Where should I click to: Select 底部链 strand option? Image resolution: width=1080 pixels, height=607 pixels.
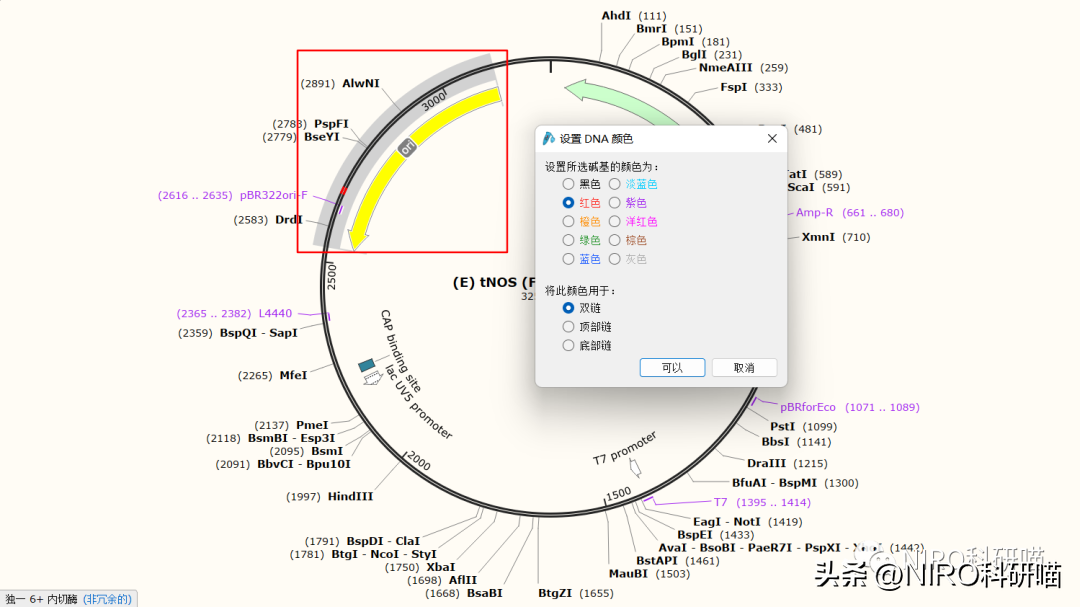tap(568, 345)
